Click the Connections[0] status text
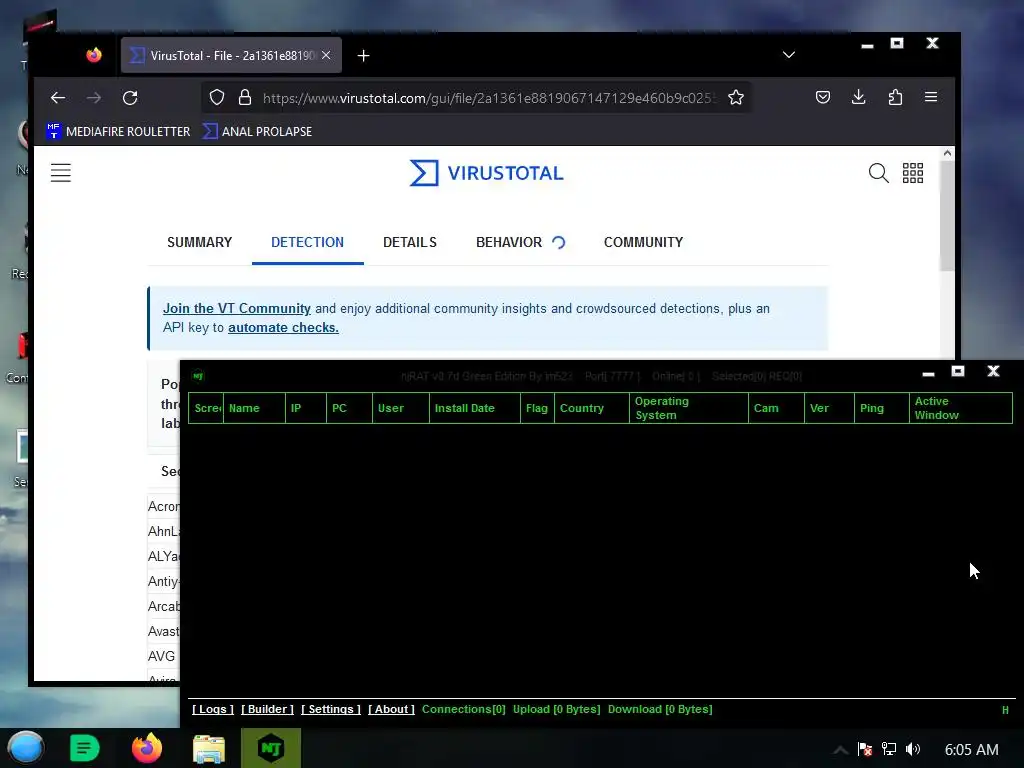The image size is (1024, 768). coord(464,709)
